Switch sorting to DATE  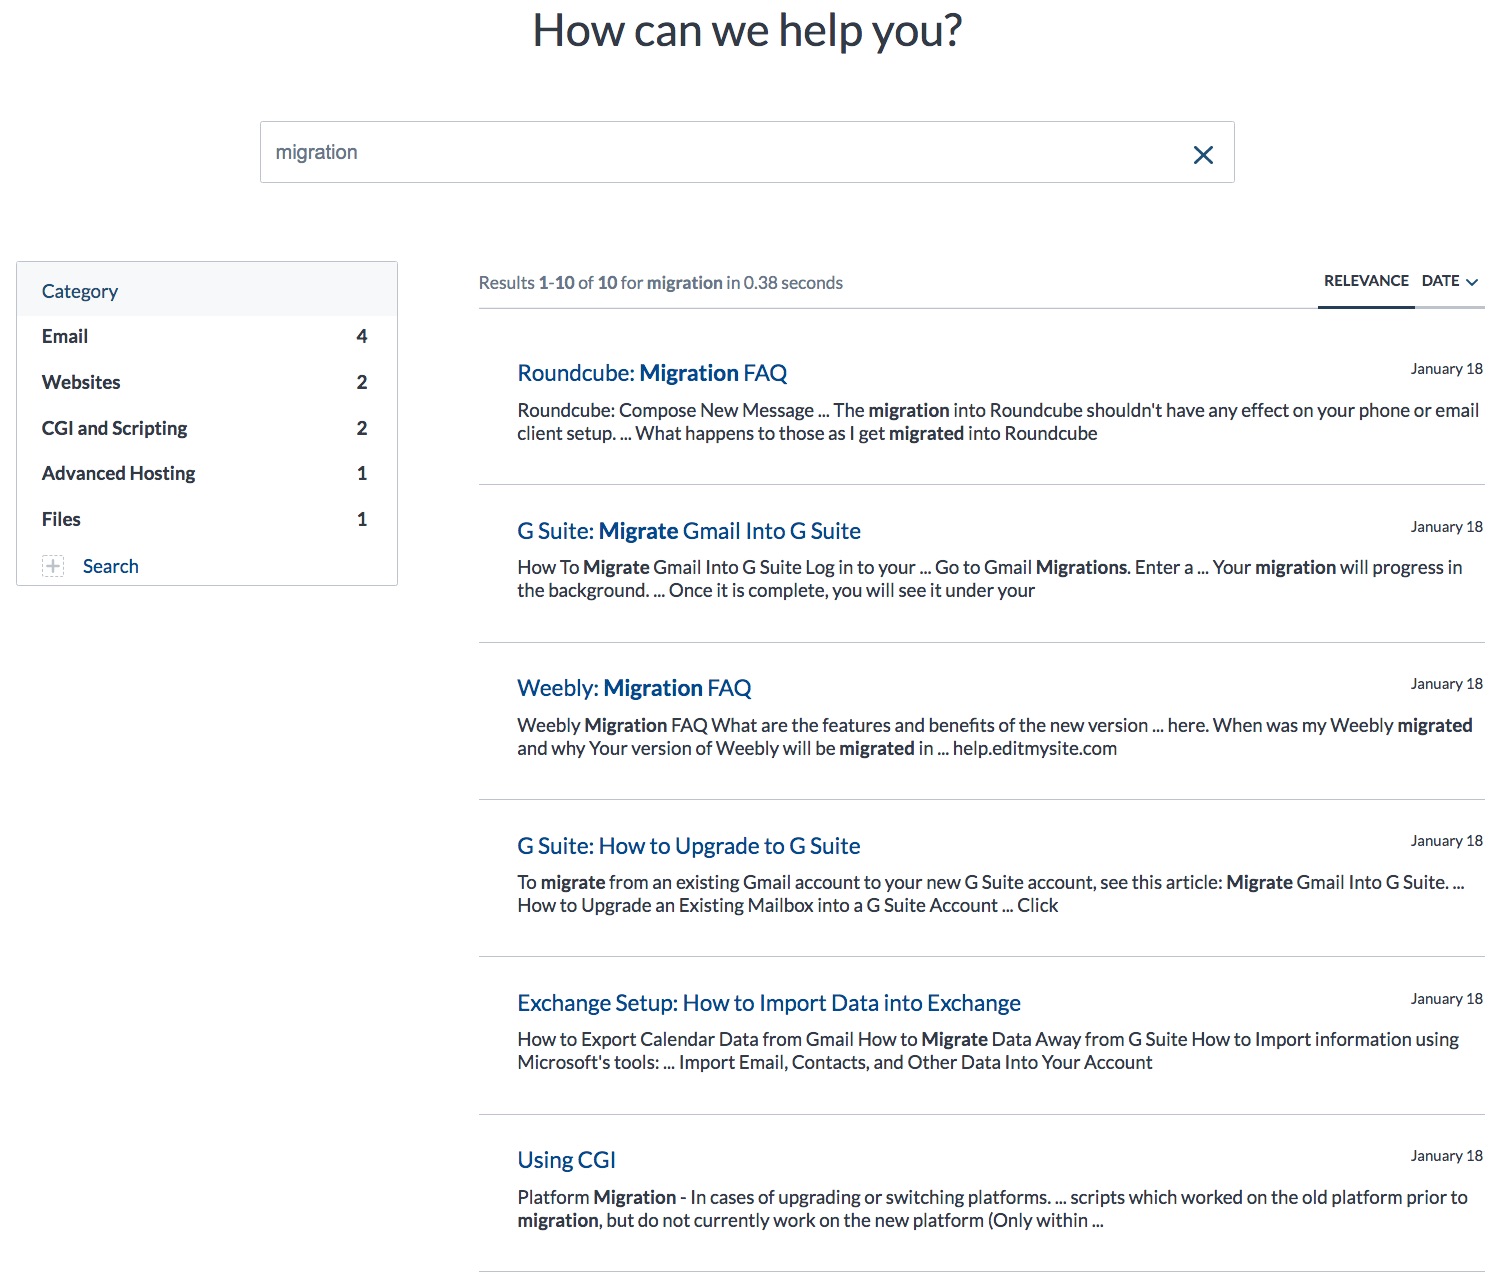[x=1440, y=281]
